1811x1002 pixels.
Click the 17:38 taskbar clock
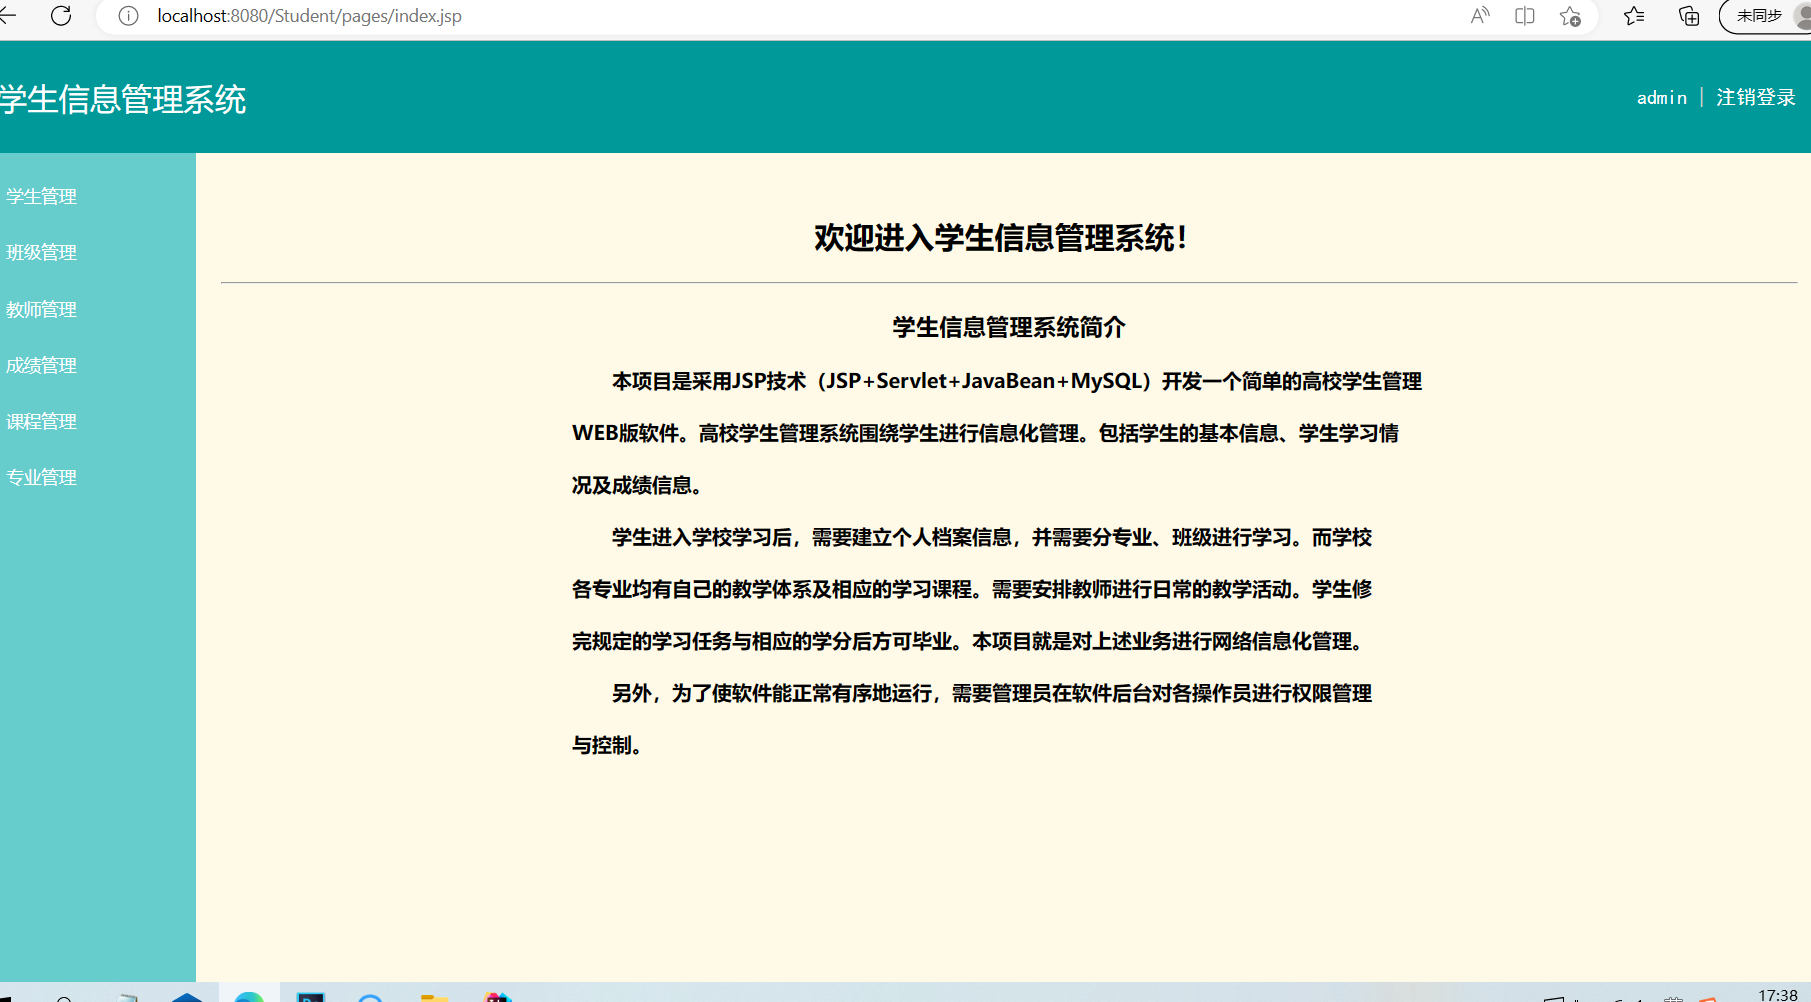pos(1778,994)
